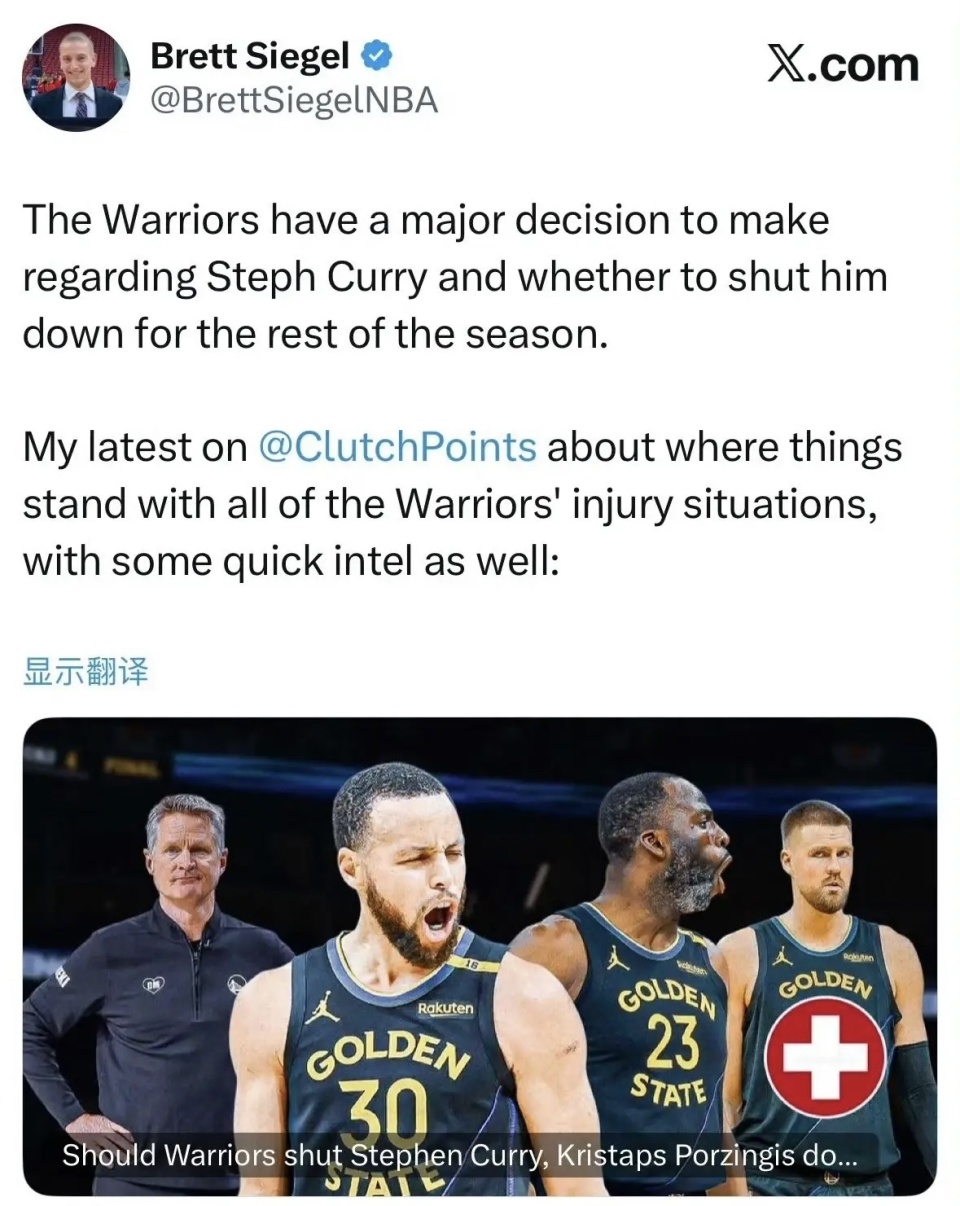Open the "Should Warriors shut Stephen Curry" headline
Image resolution: width=960 pixels, height=1206 pixels.
click(459, 1156)
